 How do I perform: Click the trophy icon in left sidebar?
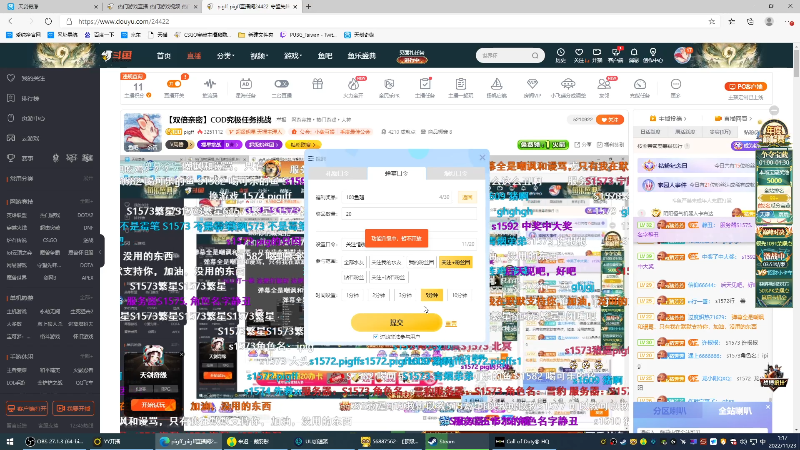(11, 158)
